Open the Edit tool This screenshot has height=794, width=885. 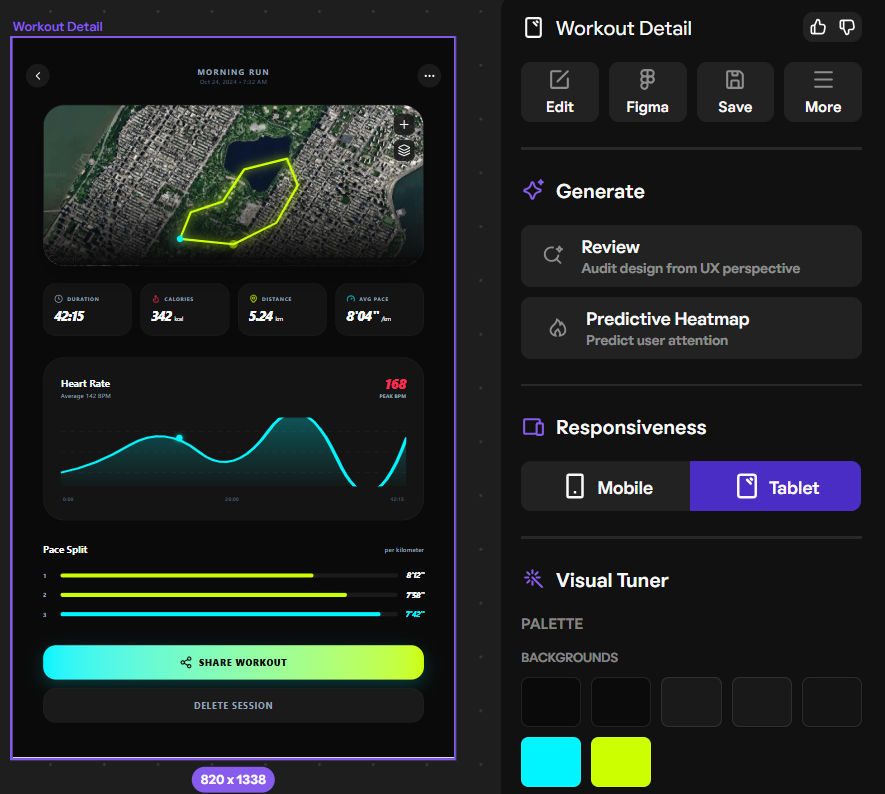pos(560,92)
